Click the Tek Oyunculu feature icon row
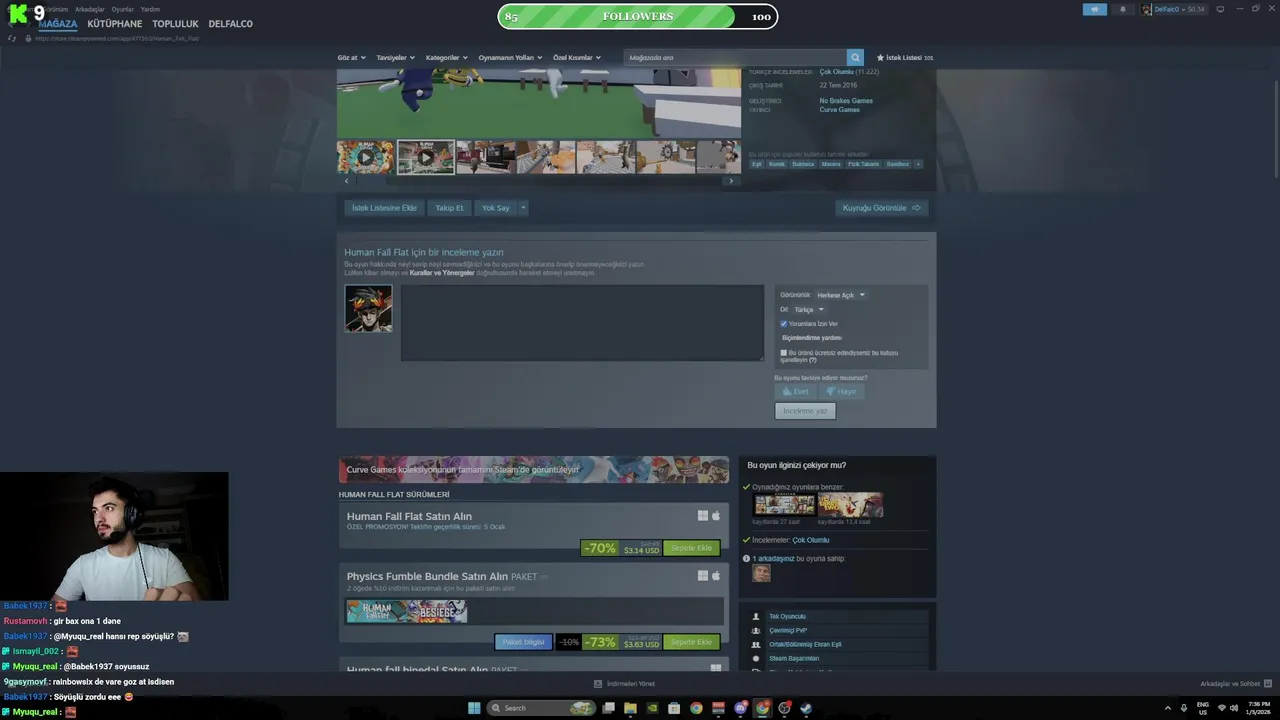 coord(835,616)
